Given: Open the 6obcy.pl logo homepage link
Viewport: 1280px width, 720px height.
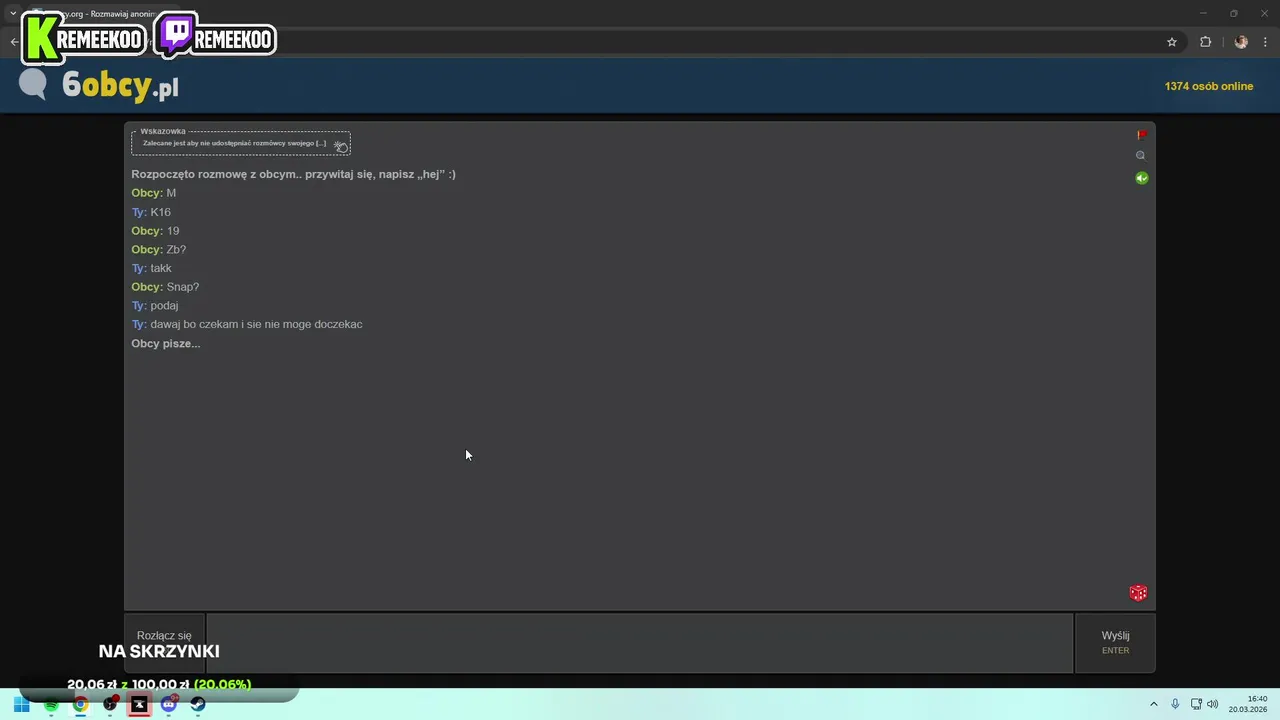Looking at the screenshot, I should coord(98,85).
